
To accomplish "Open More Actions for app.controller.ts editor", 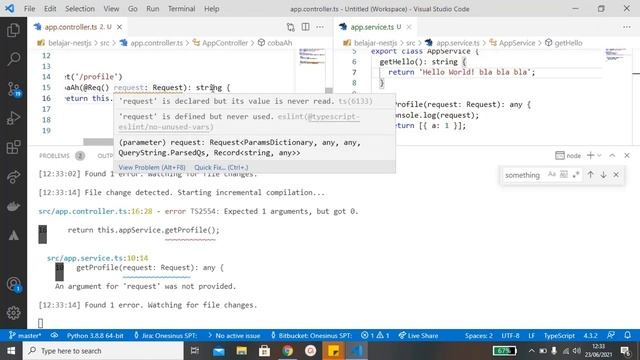I will pos(320,27).
